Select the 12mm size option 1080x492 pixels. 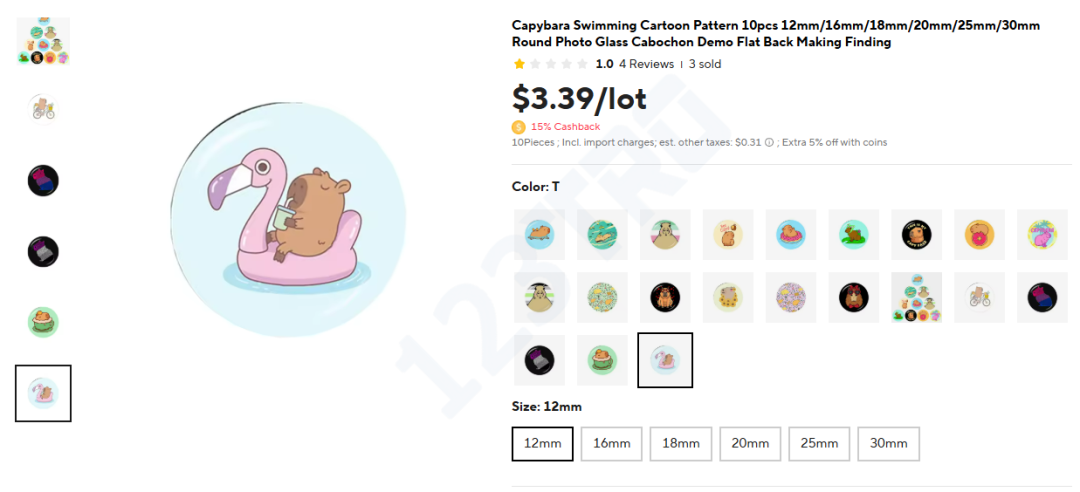coord(542,444)
